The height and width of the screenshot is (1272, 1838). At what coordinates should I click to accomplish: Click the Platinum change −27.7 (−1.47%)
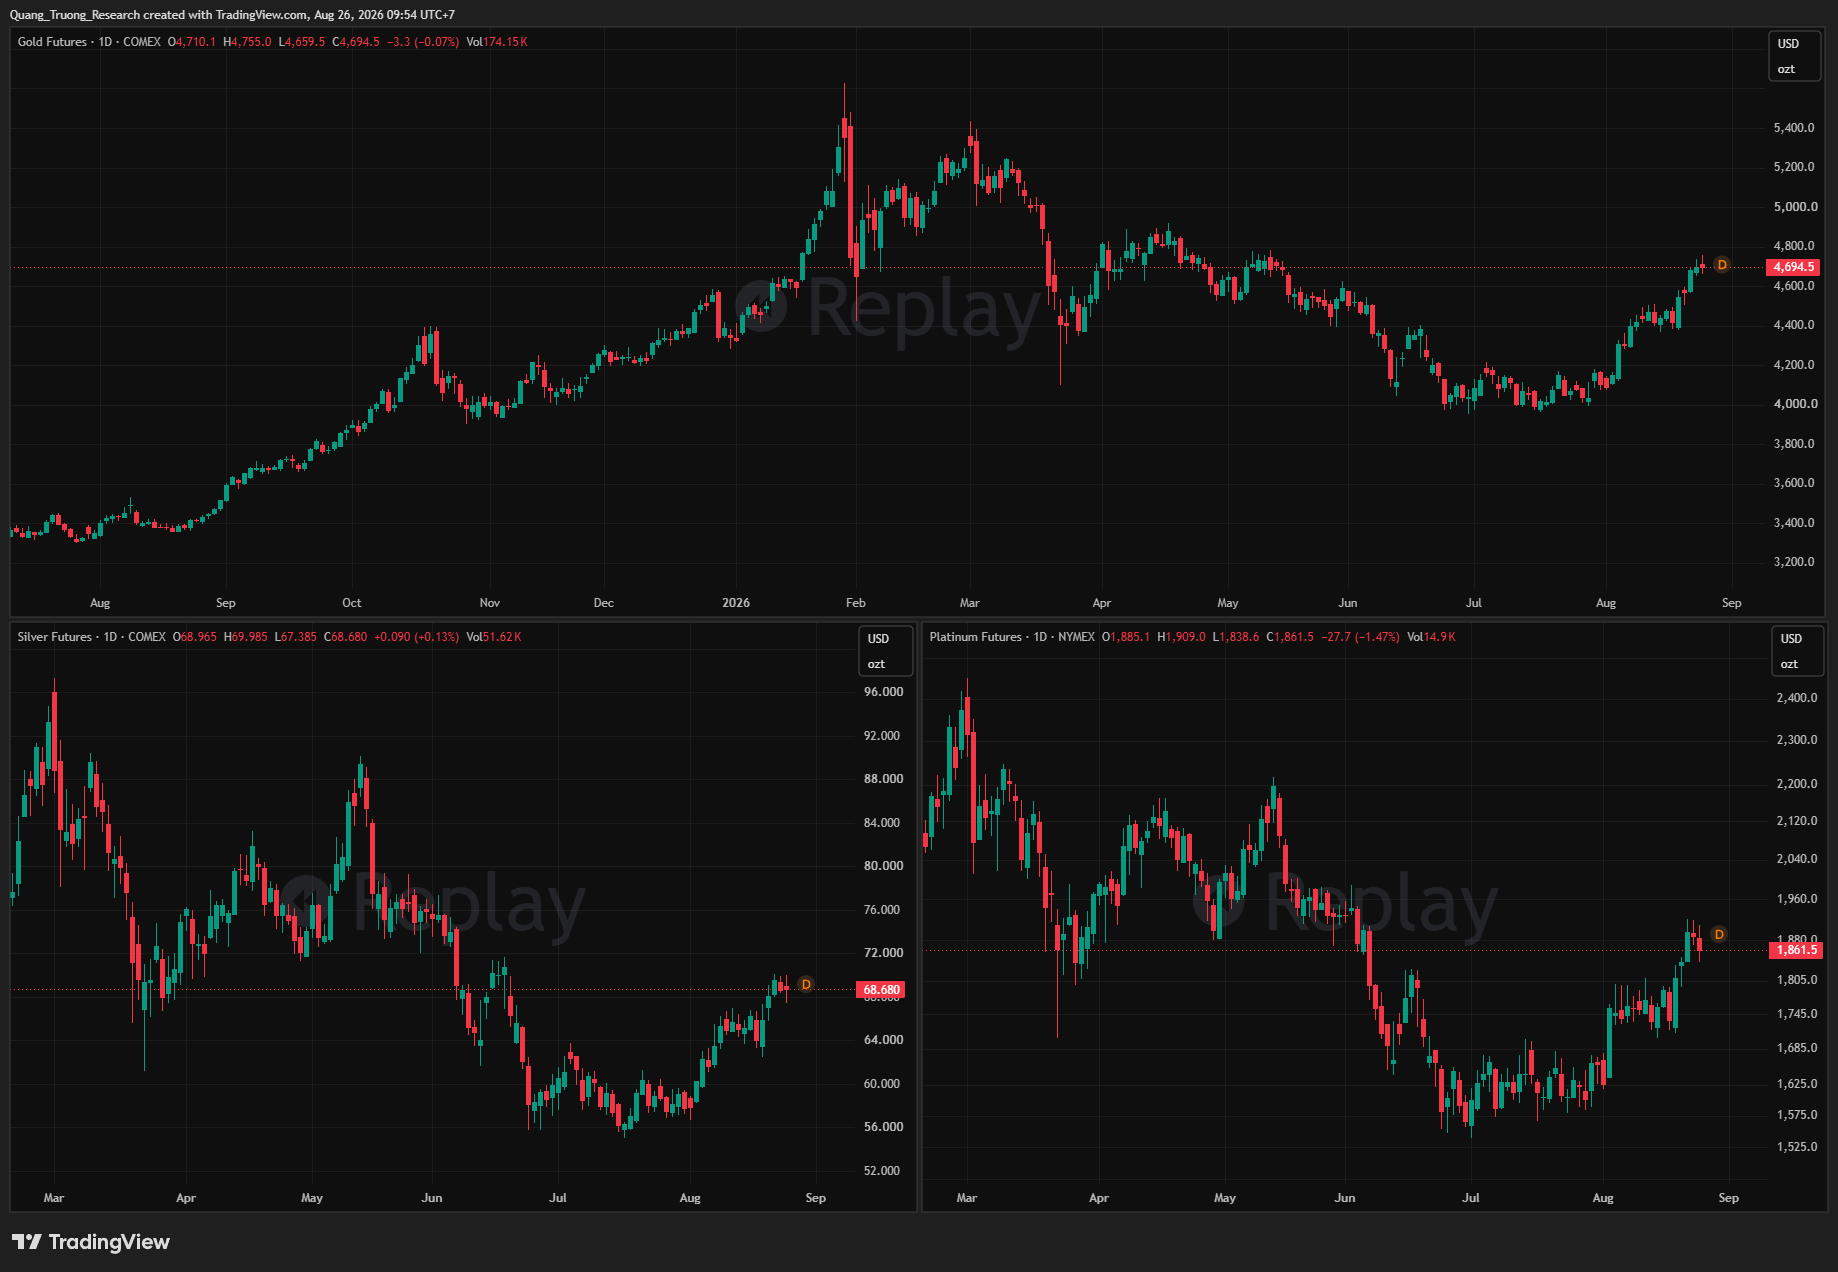point(1361,637)
